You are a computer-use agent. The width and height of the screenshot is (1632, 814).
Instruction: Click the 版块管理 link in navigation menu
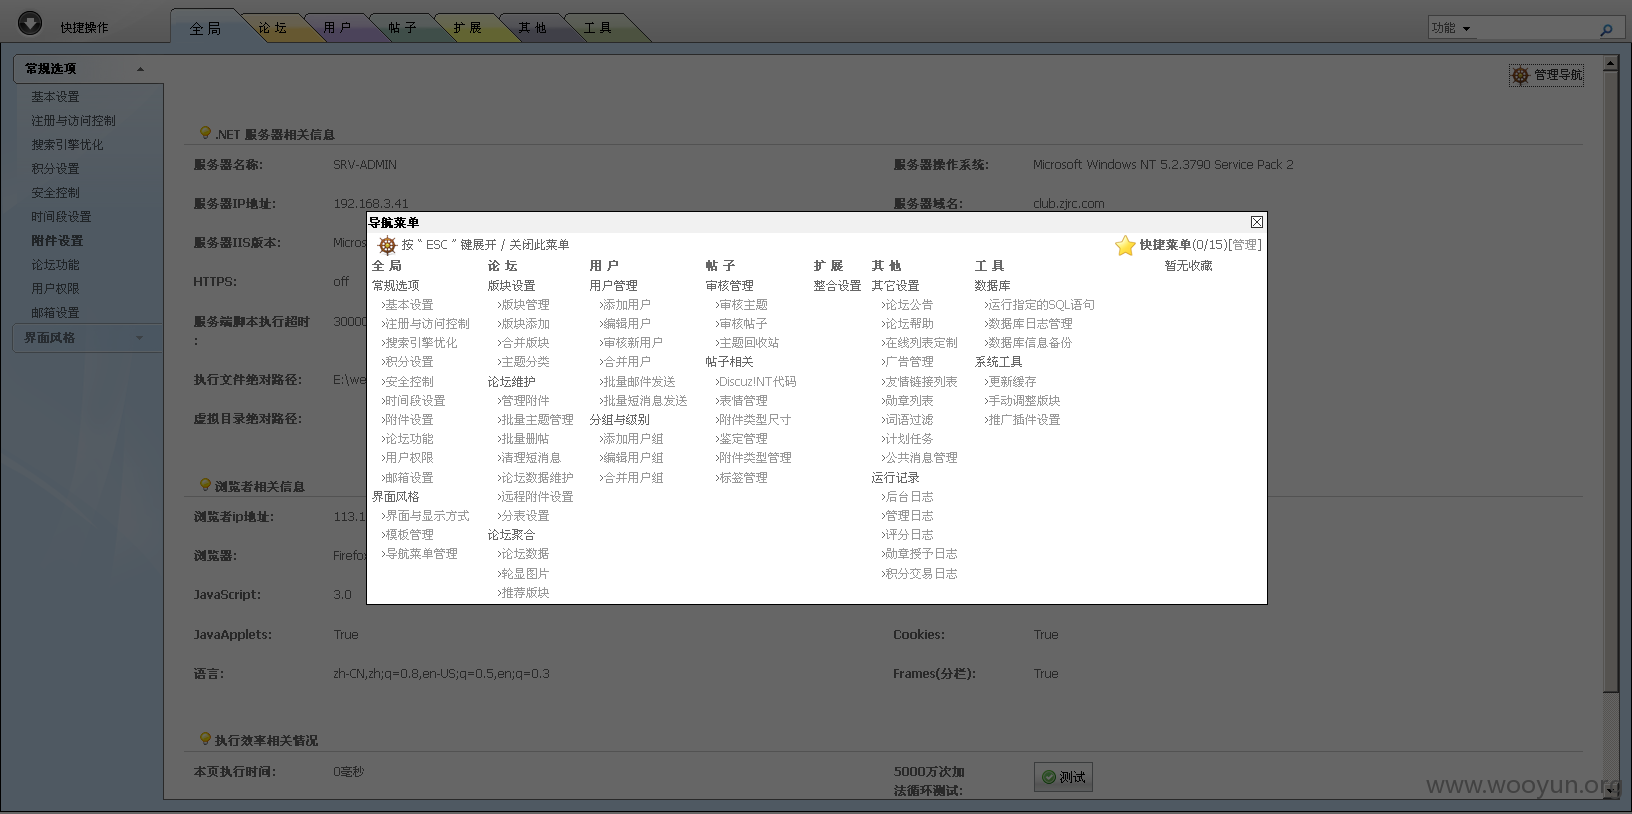525,305
